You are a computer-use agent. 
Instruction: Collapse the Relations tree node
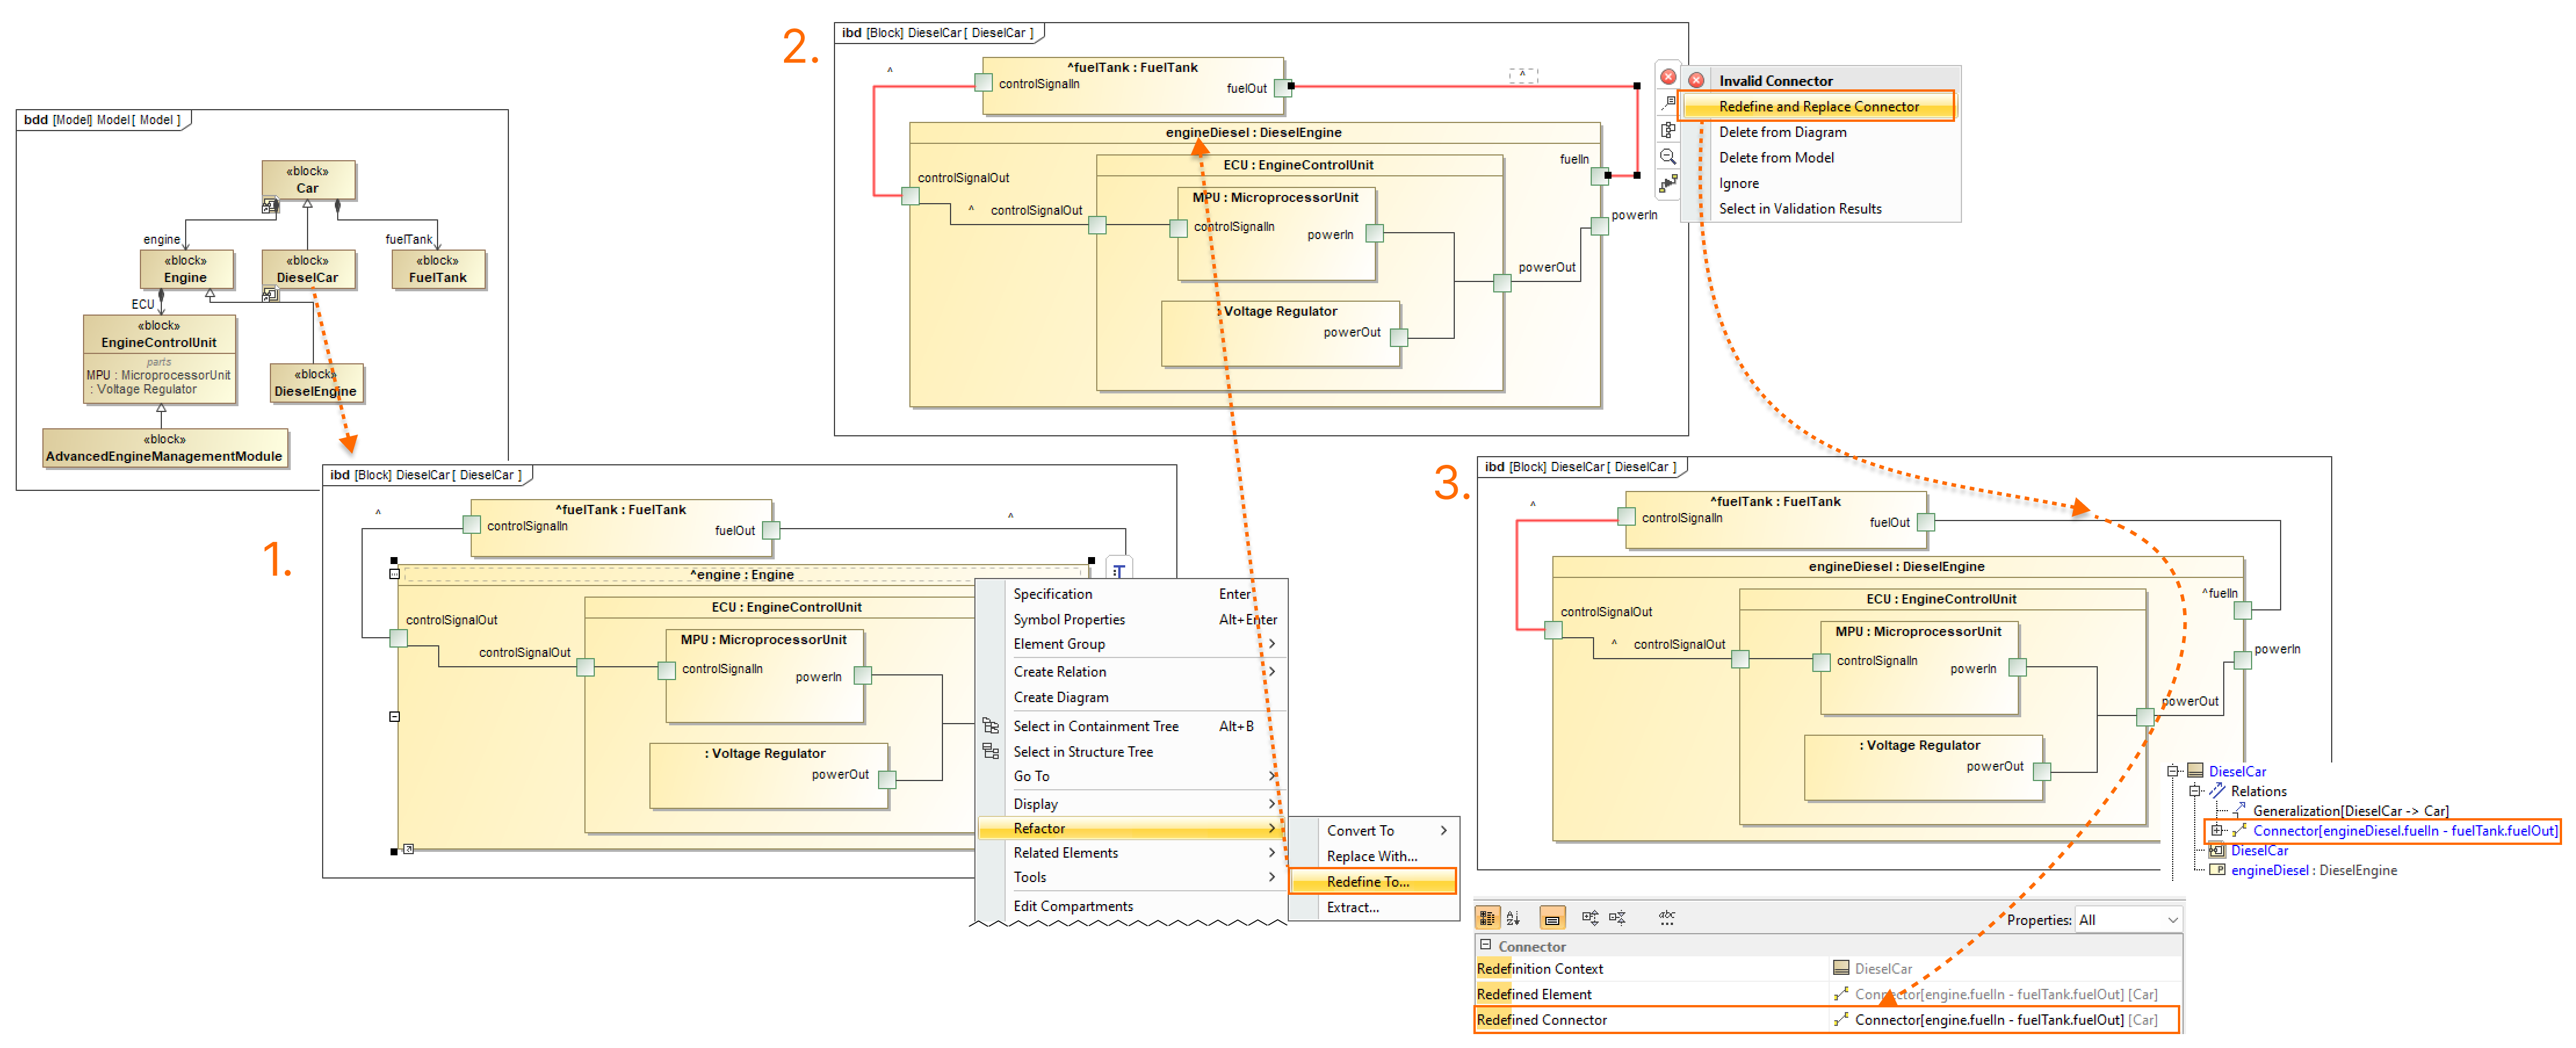click(x=2194, y=790)
